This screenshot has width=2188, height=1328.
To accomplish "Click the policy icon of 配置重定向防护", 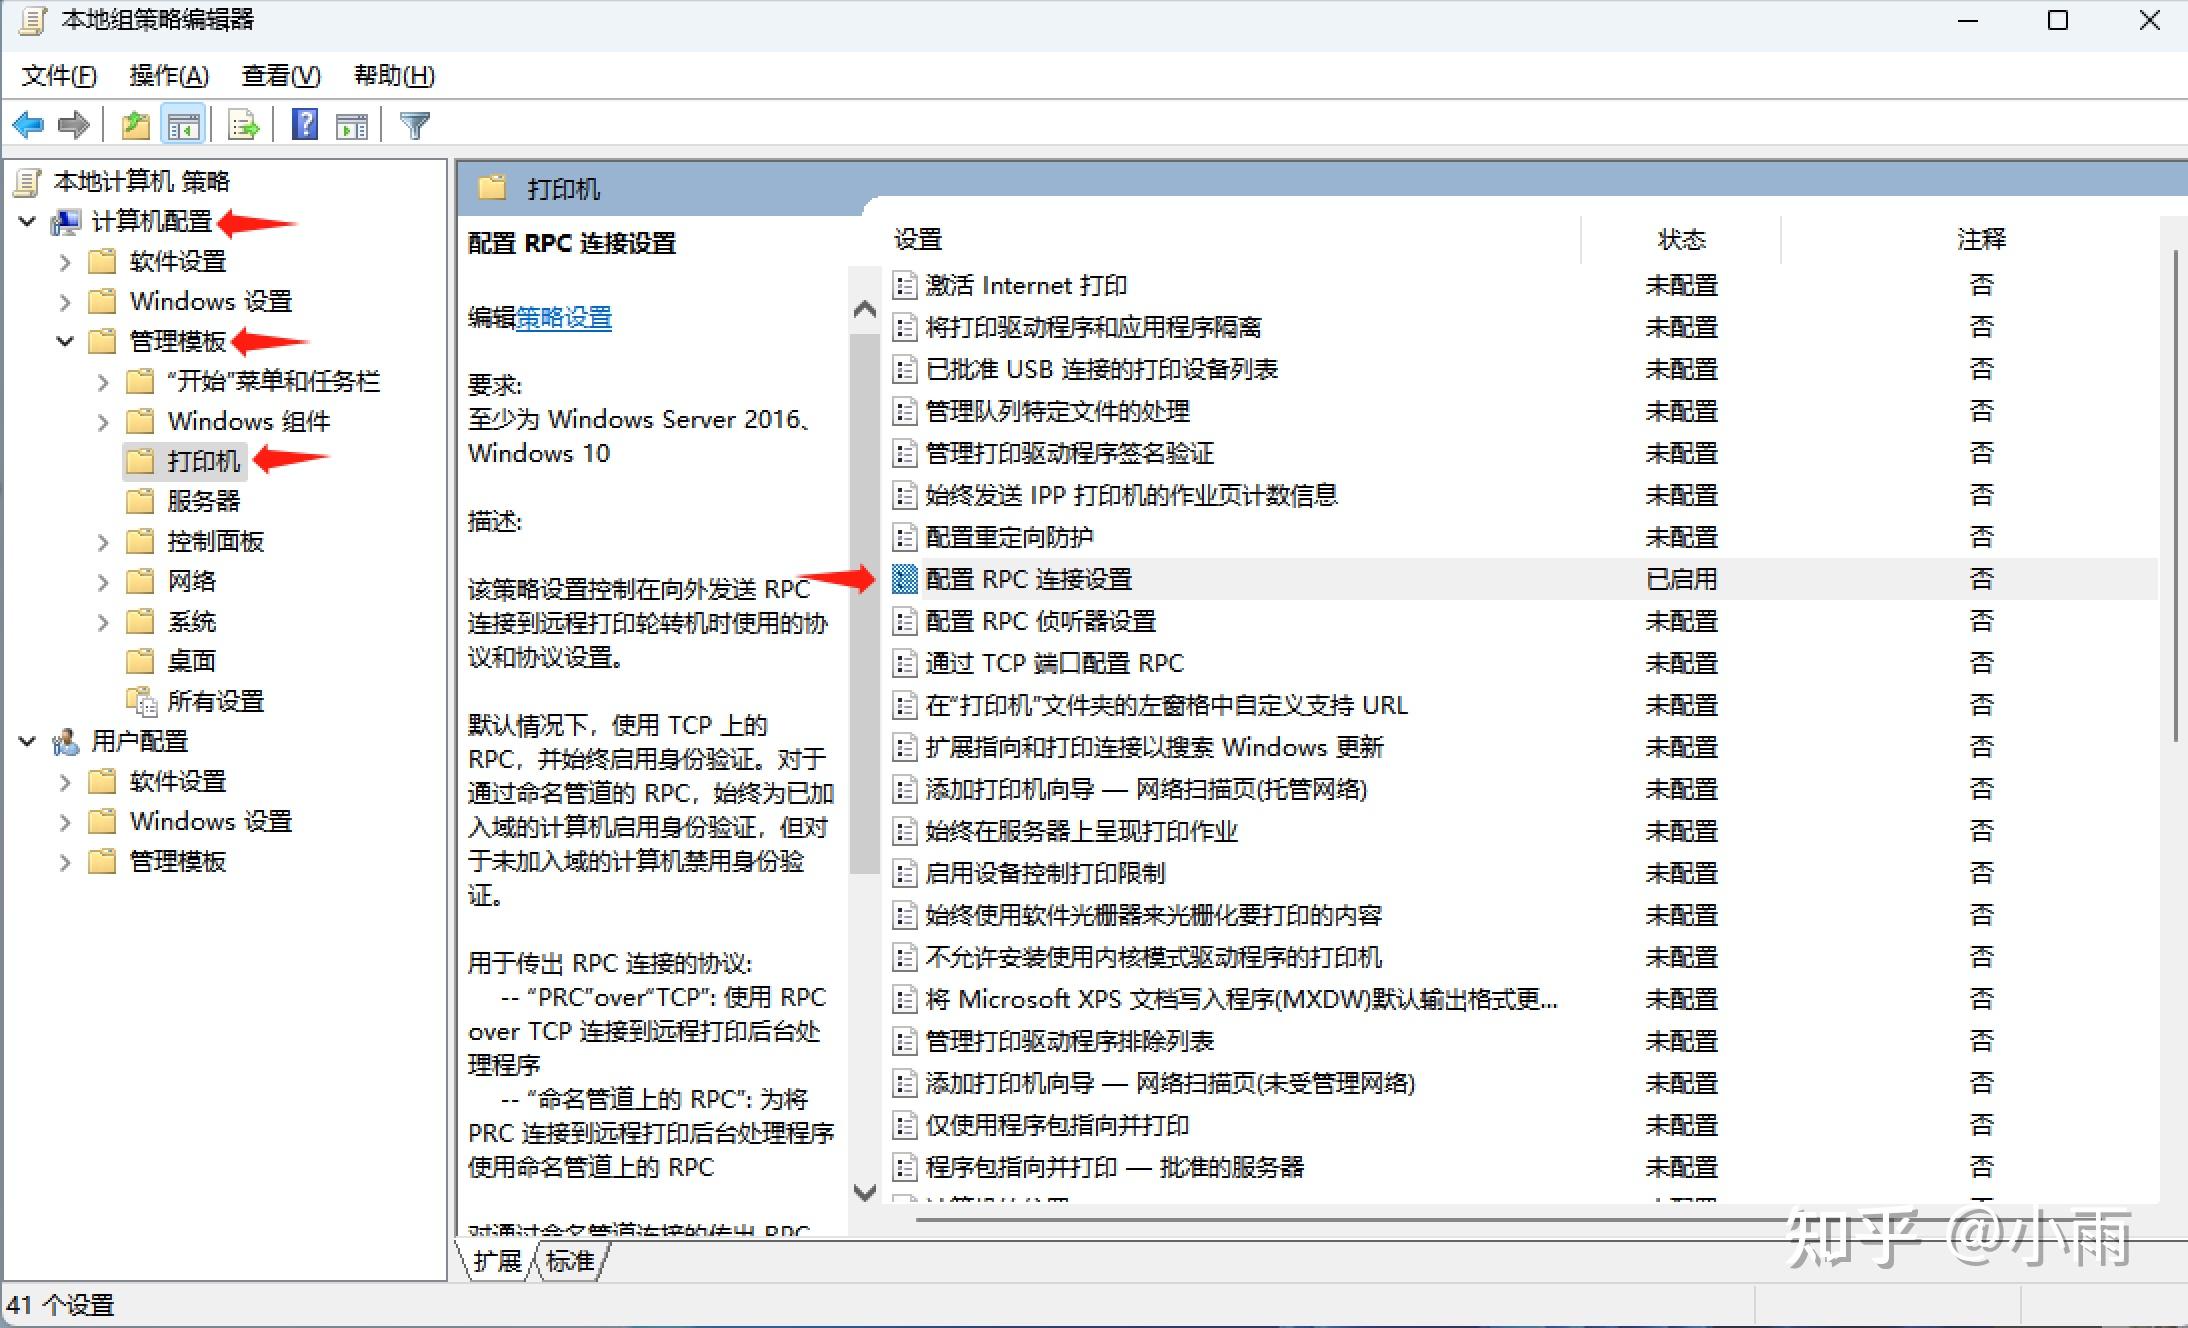I will click(x=904, y=538).
